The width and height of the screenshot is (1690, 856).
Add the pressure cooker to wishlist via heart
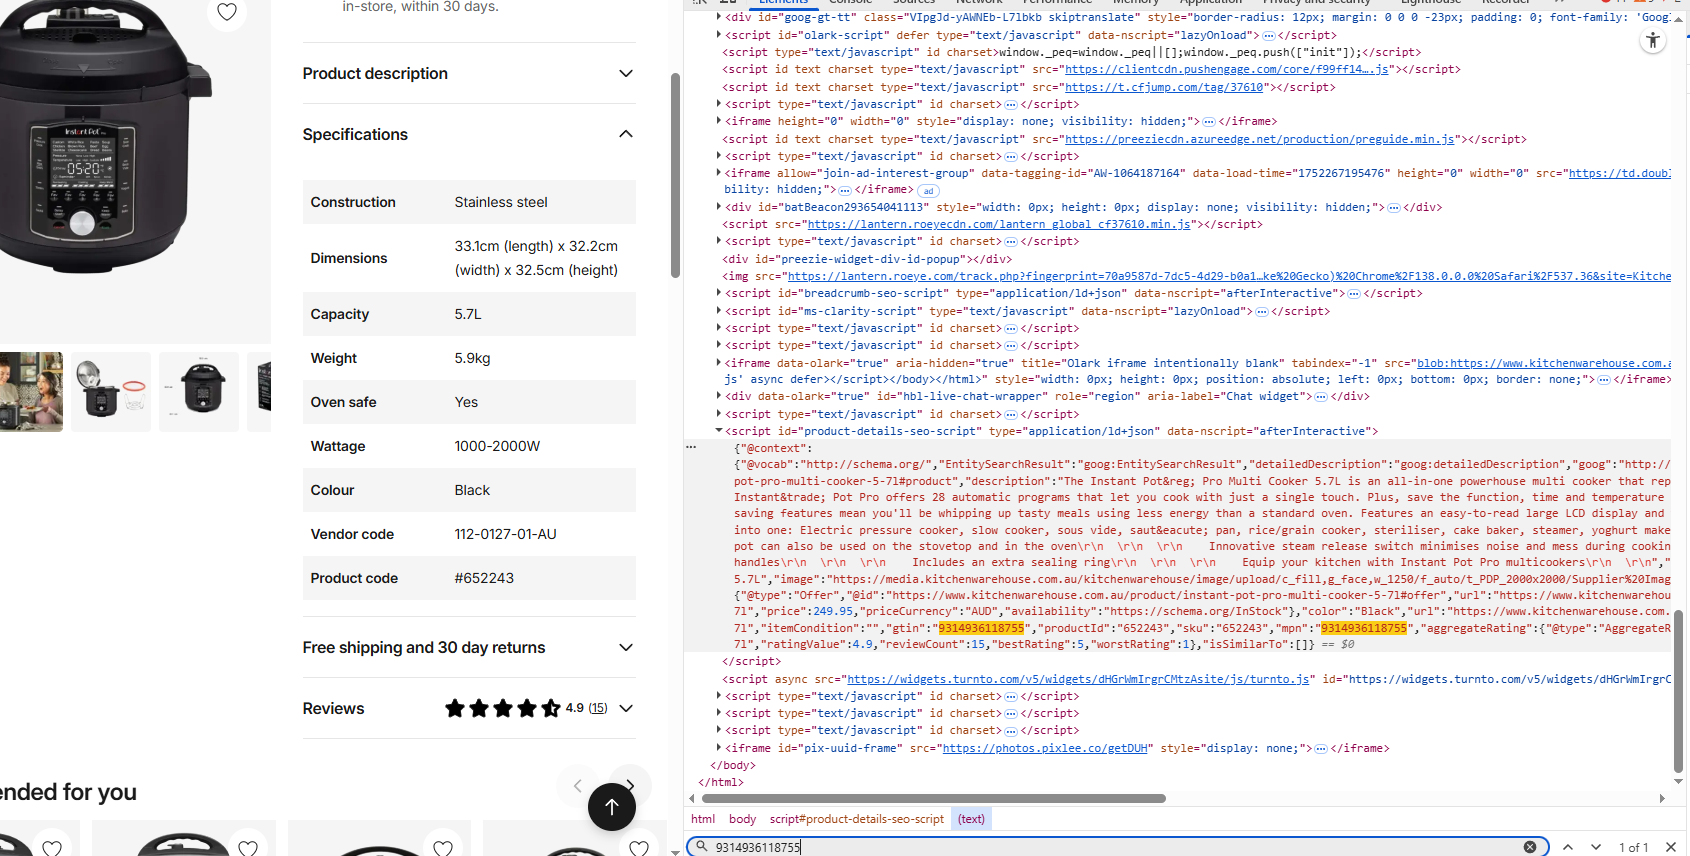click(227, 12)
